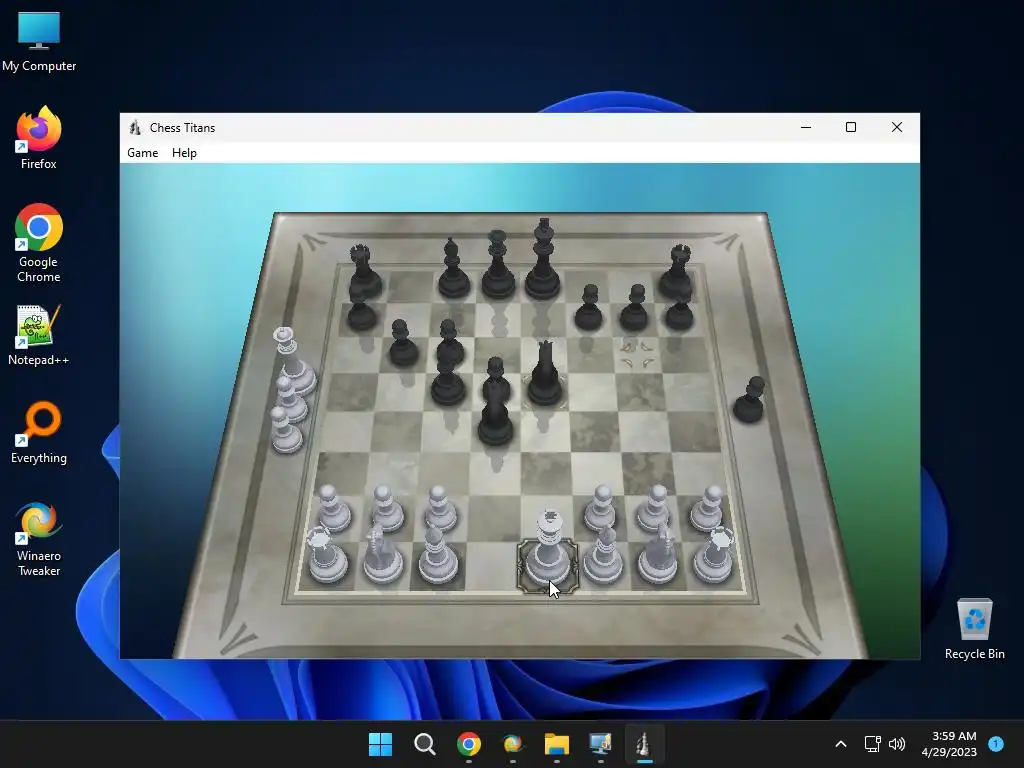This screenshot has height=768, width=1024.
Task: Open the clock showing 3:59 AM
Action: 949,744
